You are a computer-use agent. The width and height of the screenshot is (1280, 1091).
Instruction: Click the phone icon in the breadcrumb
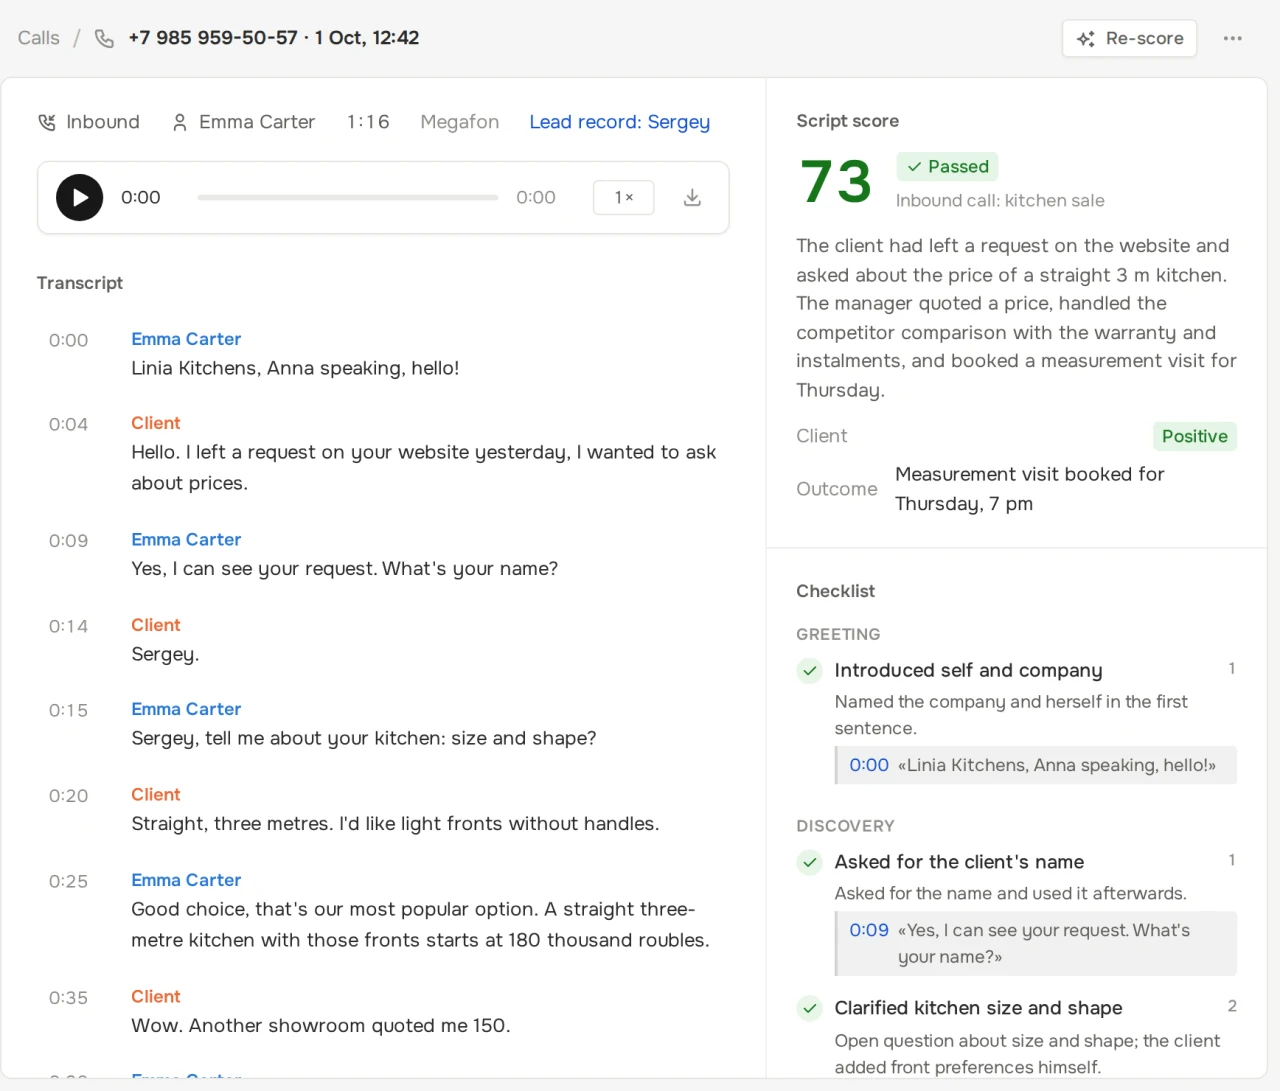pos(104,38)
